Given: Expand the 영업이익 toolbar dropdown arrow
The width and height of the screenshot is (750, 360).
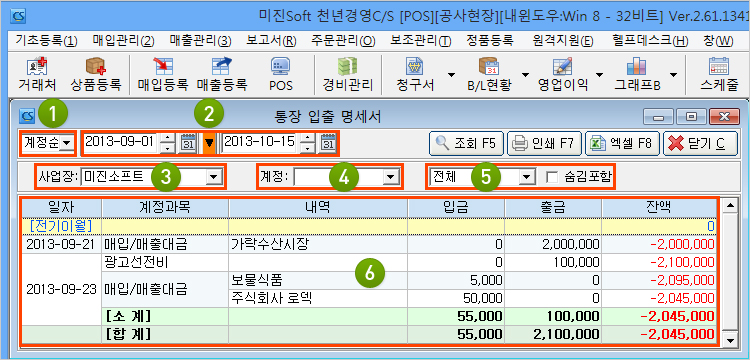Looking at the screenshot, I should 599,75.
